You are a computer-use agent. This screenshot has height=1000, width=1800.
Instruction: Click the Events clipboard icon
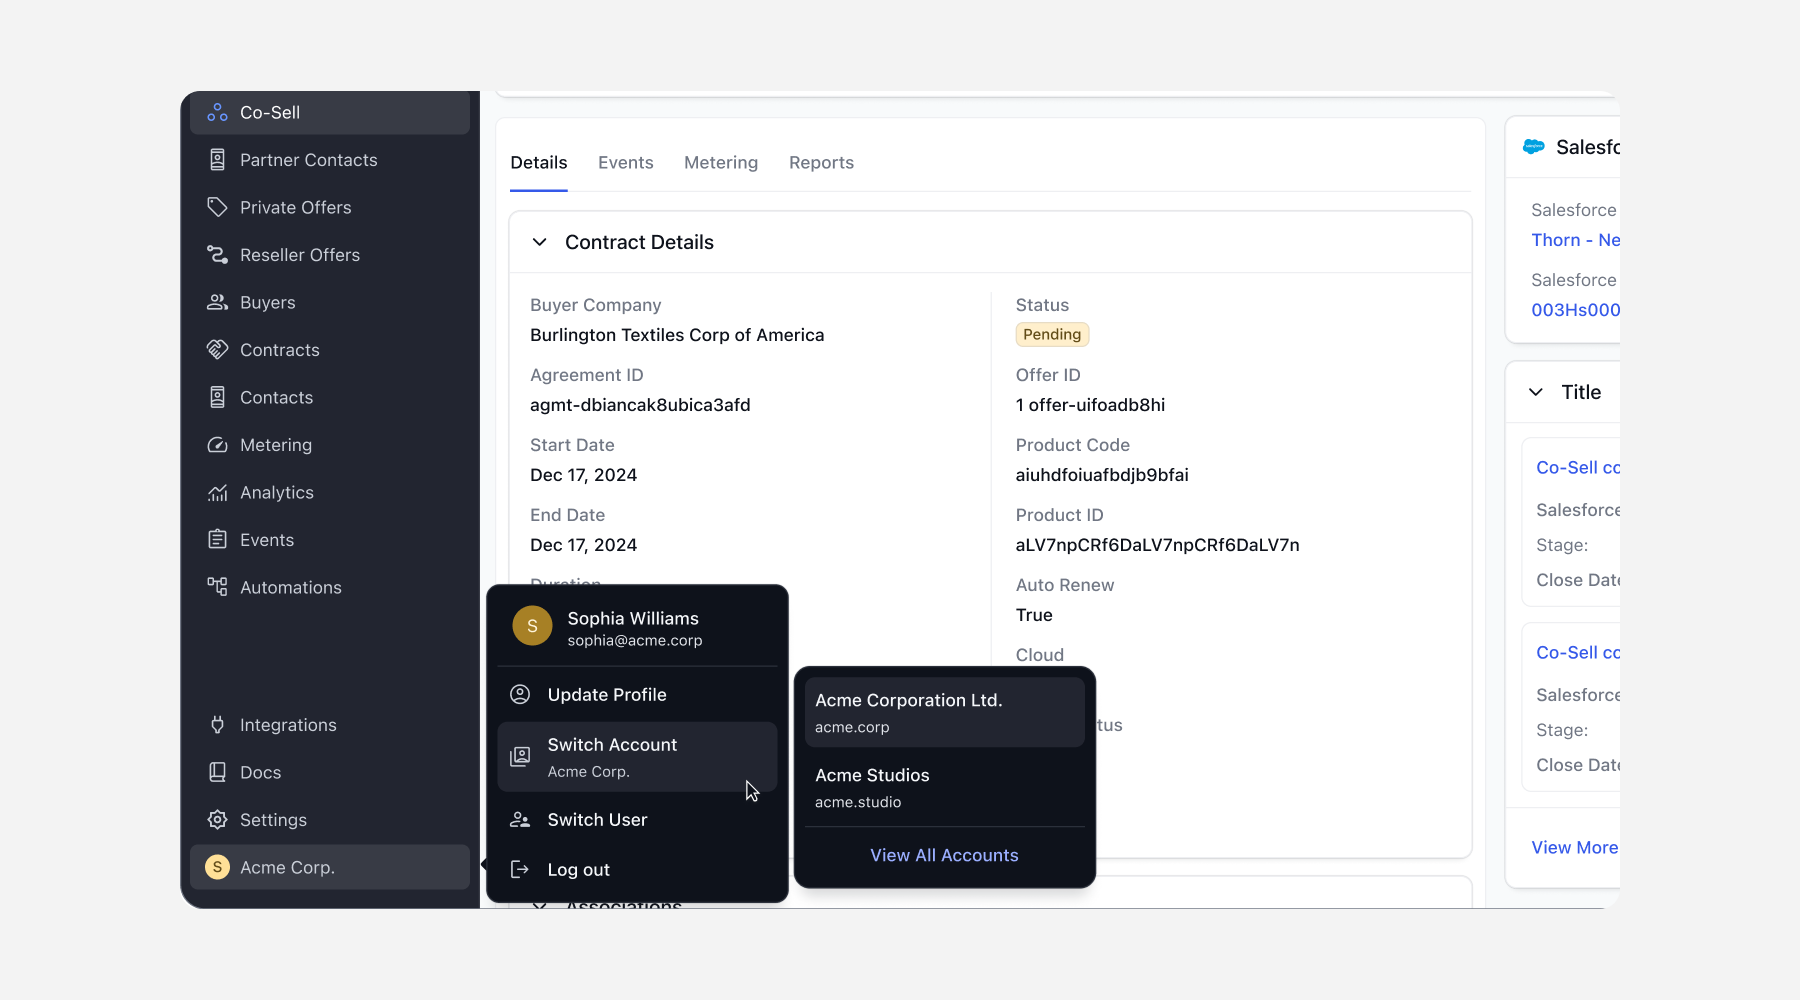tap(217, 540)
